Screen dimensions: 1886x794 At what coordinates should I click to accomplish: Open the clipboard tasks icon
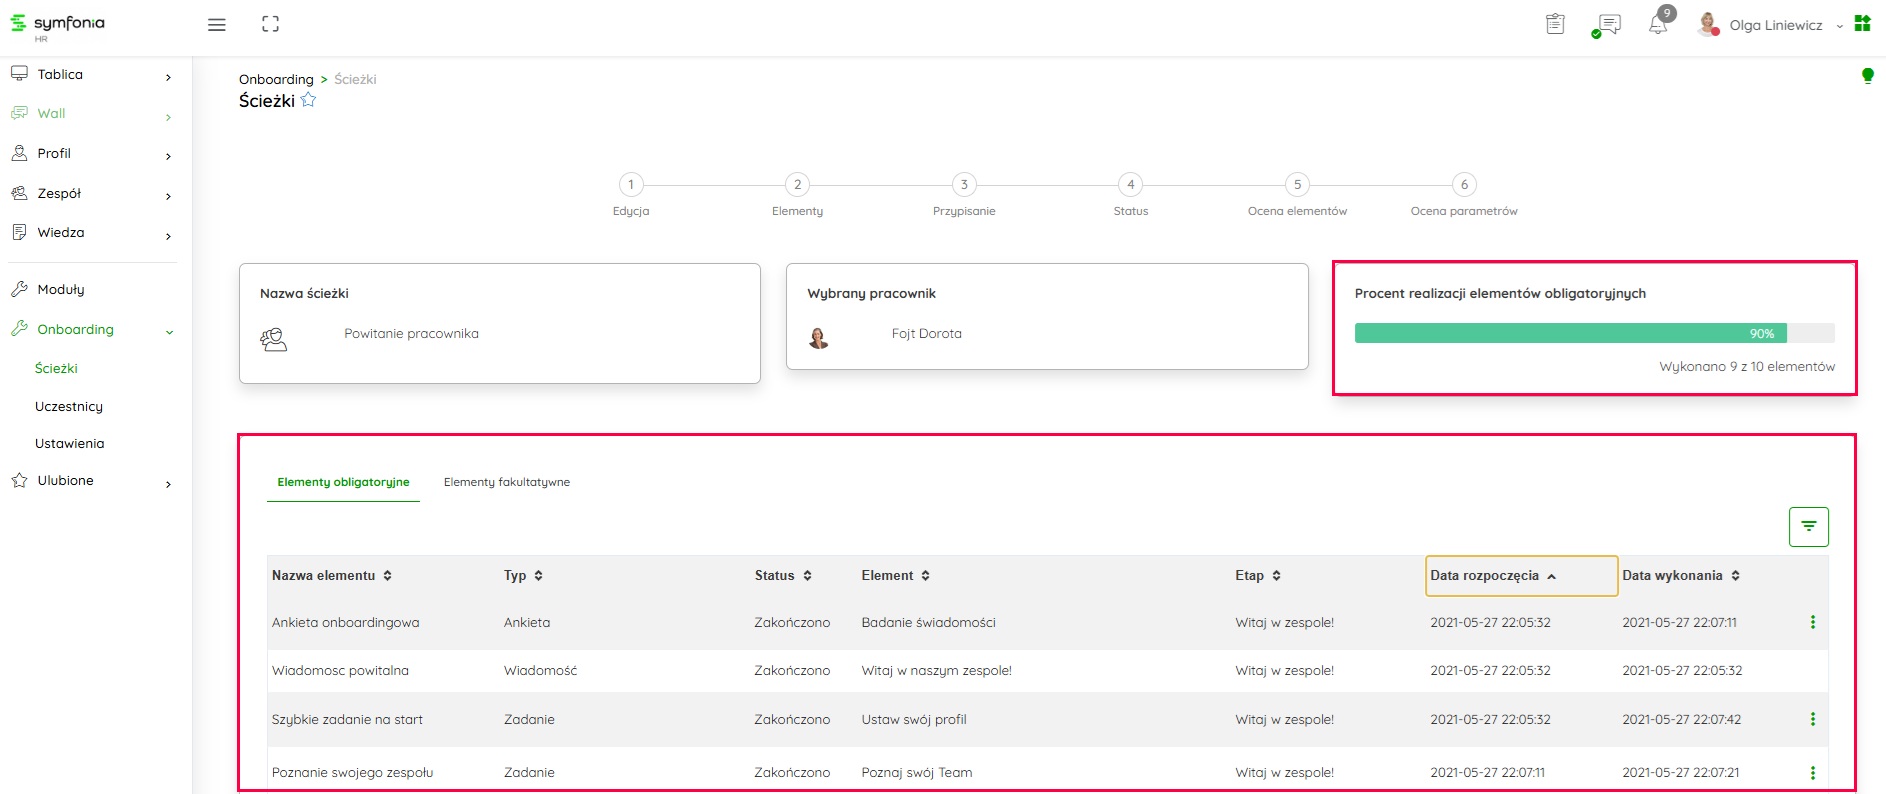pyautogui.click(x=1555, y=25)
